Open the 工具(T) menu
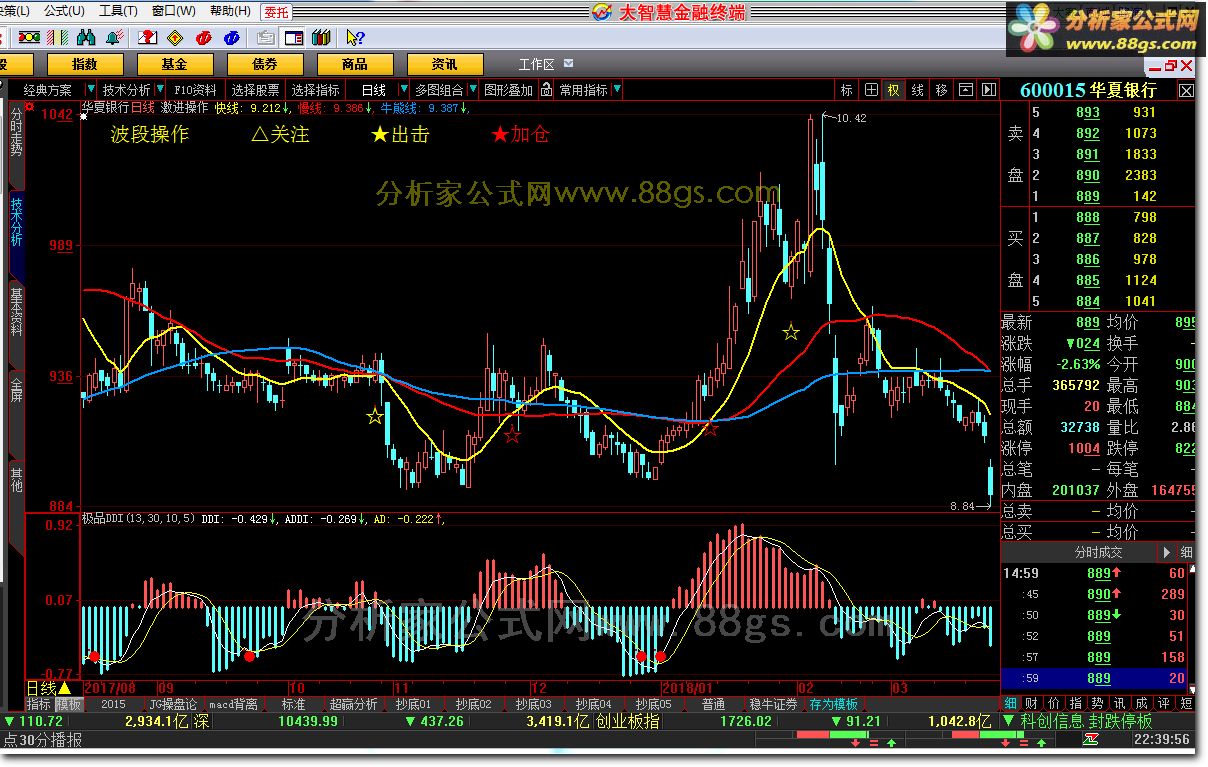Screen dimensions: 1208x767 [x=119, y=11]
